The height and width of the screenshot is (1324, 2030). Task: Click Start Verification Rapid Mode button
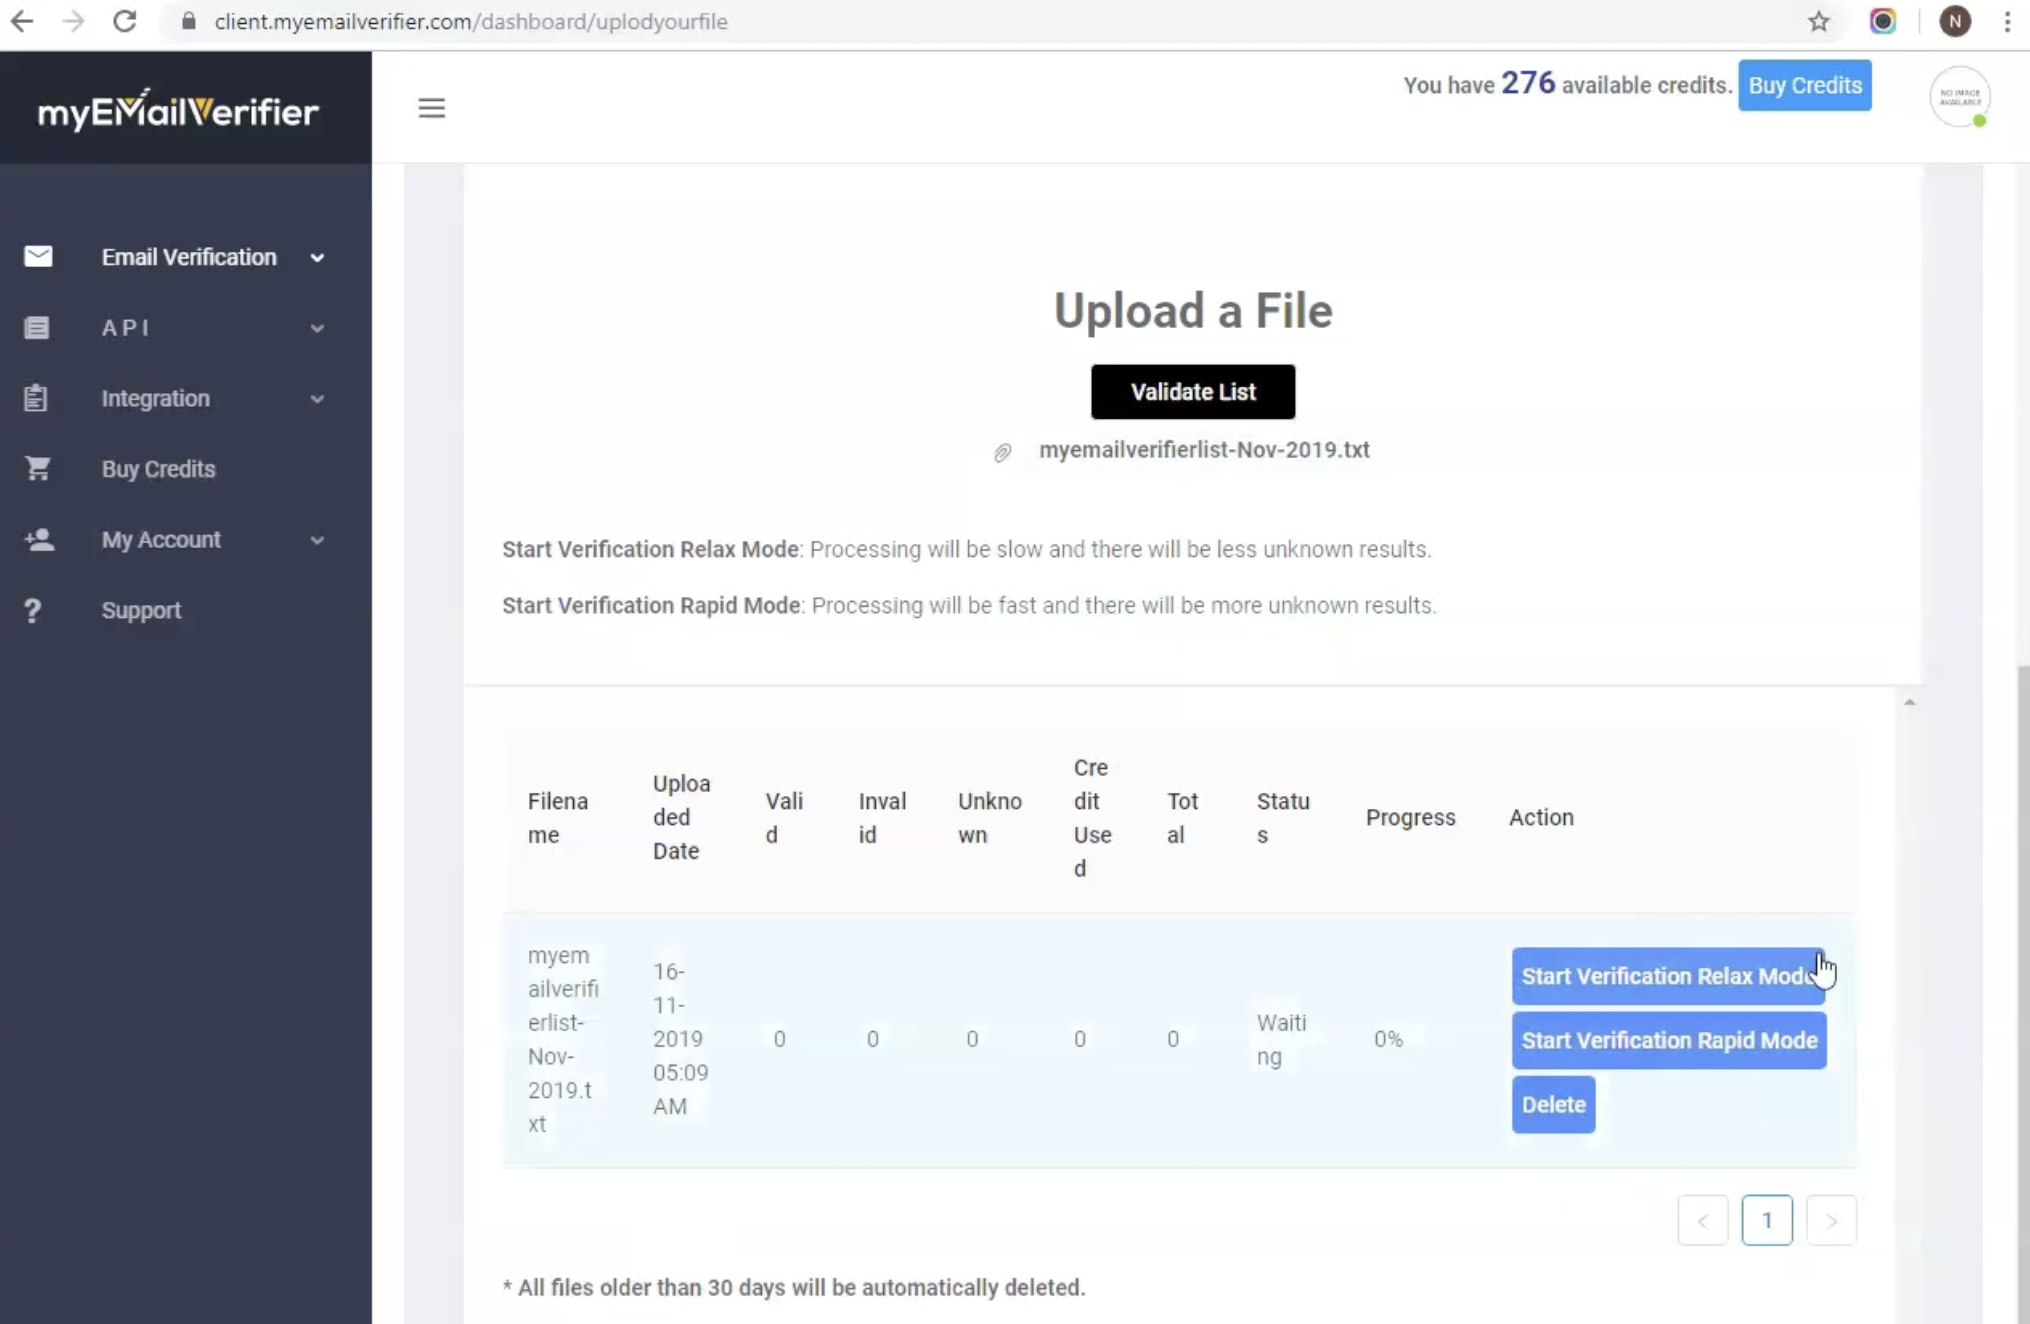pos(1668,1040)
